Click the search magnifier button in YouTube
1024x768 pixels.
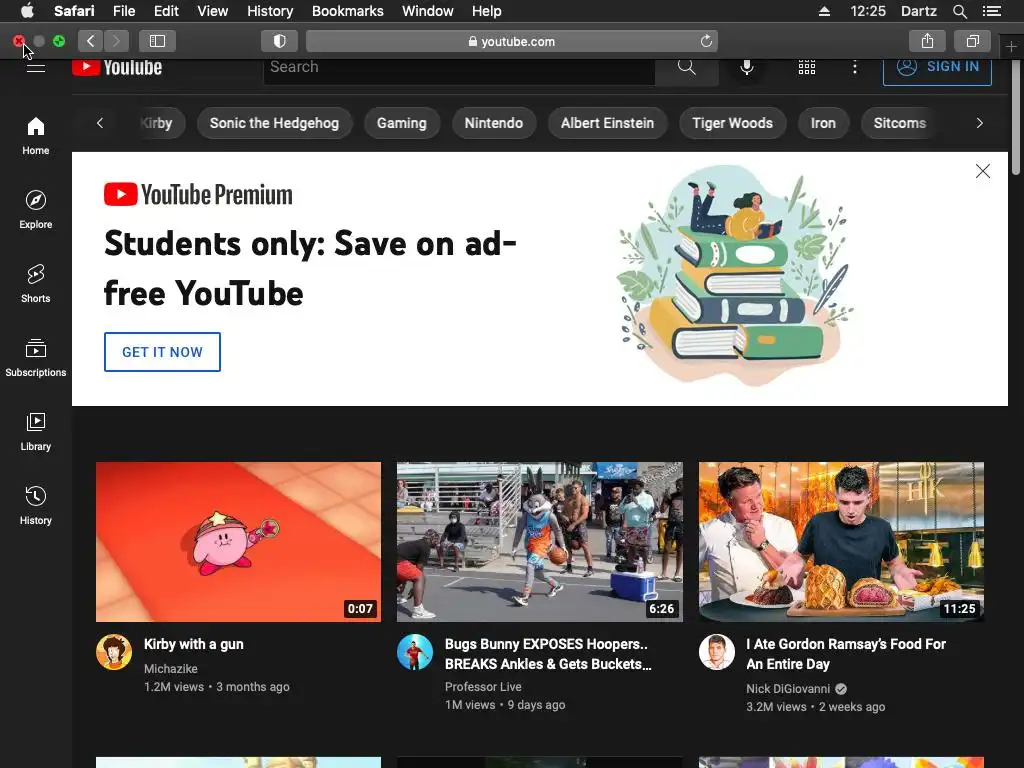click(686, 67)
